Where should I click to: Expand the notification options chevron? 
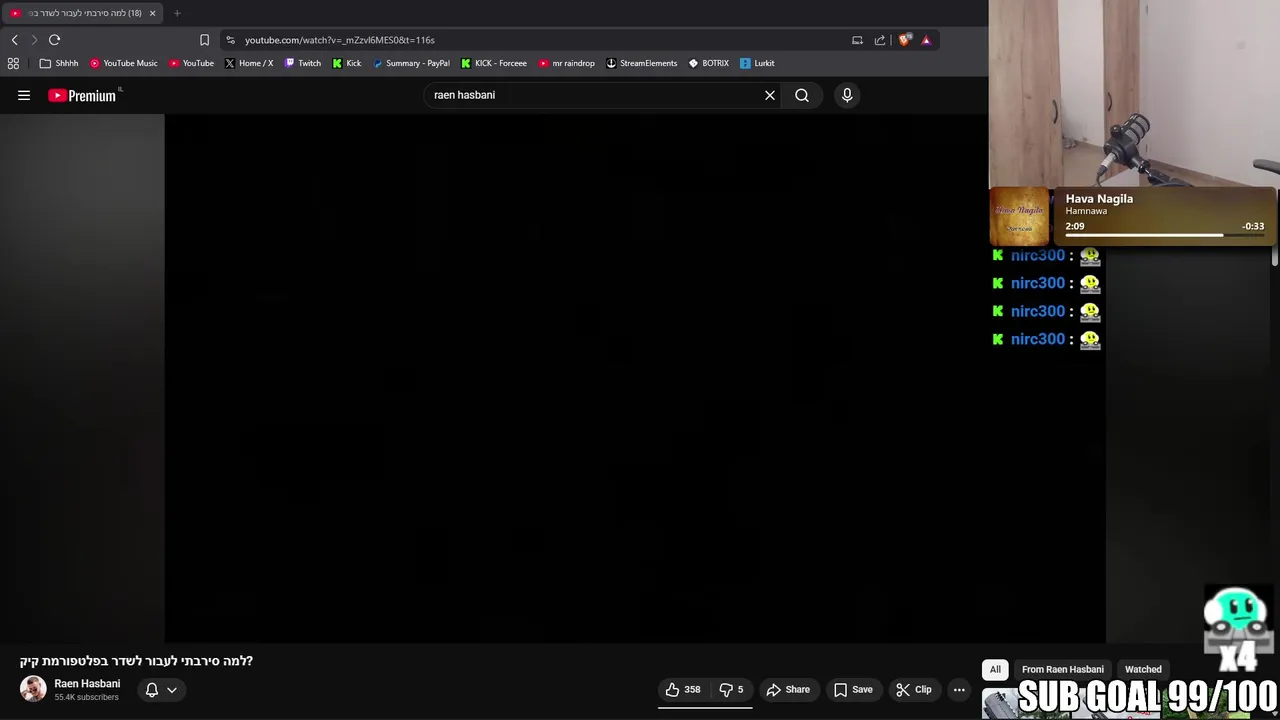172,690
